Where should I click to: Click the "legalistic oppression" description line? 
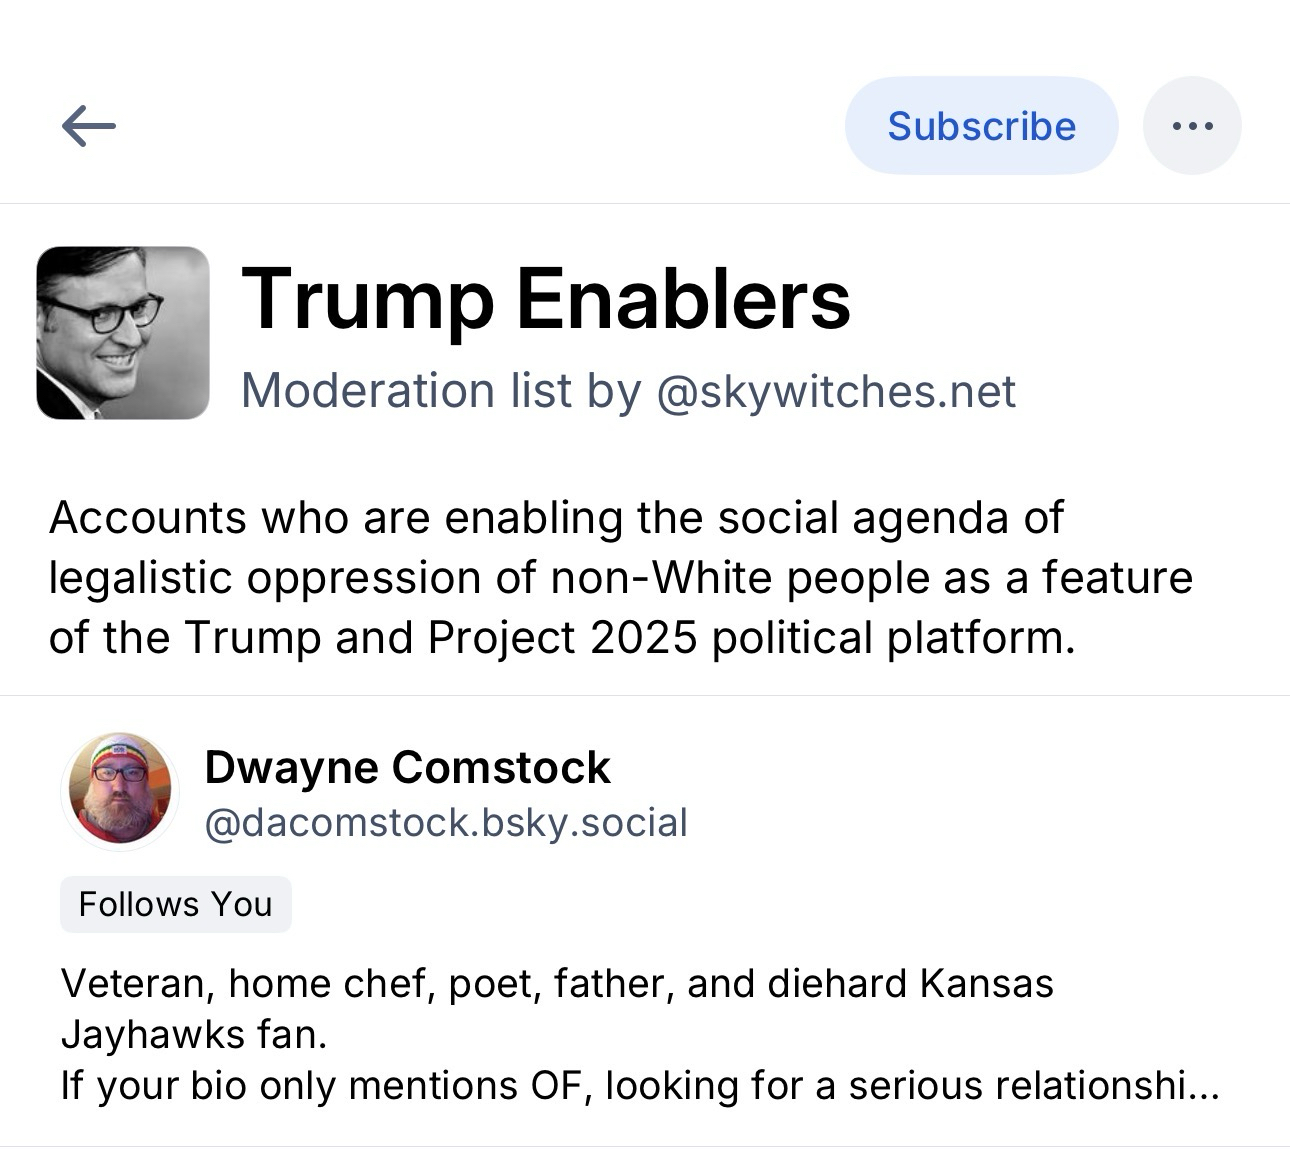tap(620, 578)
